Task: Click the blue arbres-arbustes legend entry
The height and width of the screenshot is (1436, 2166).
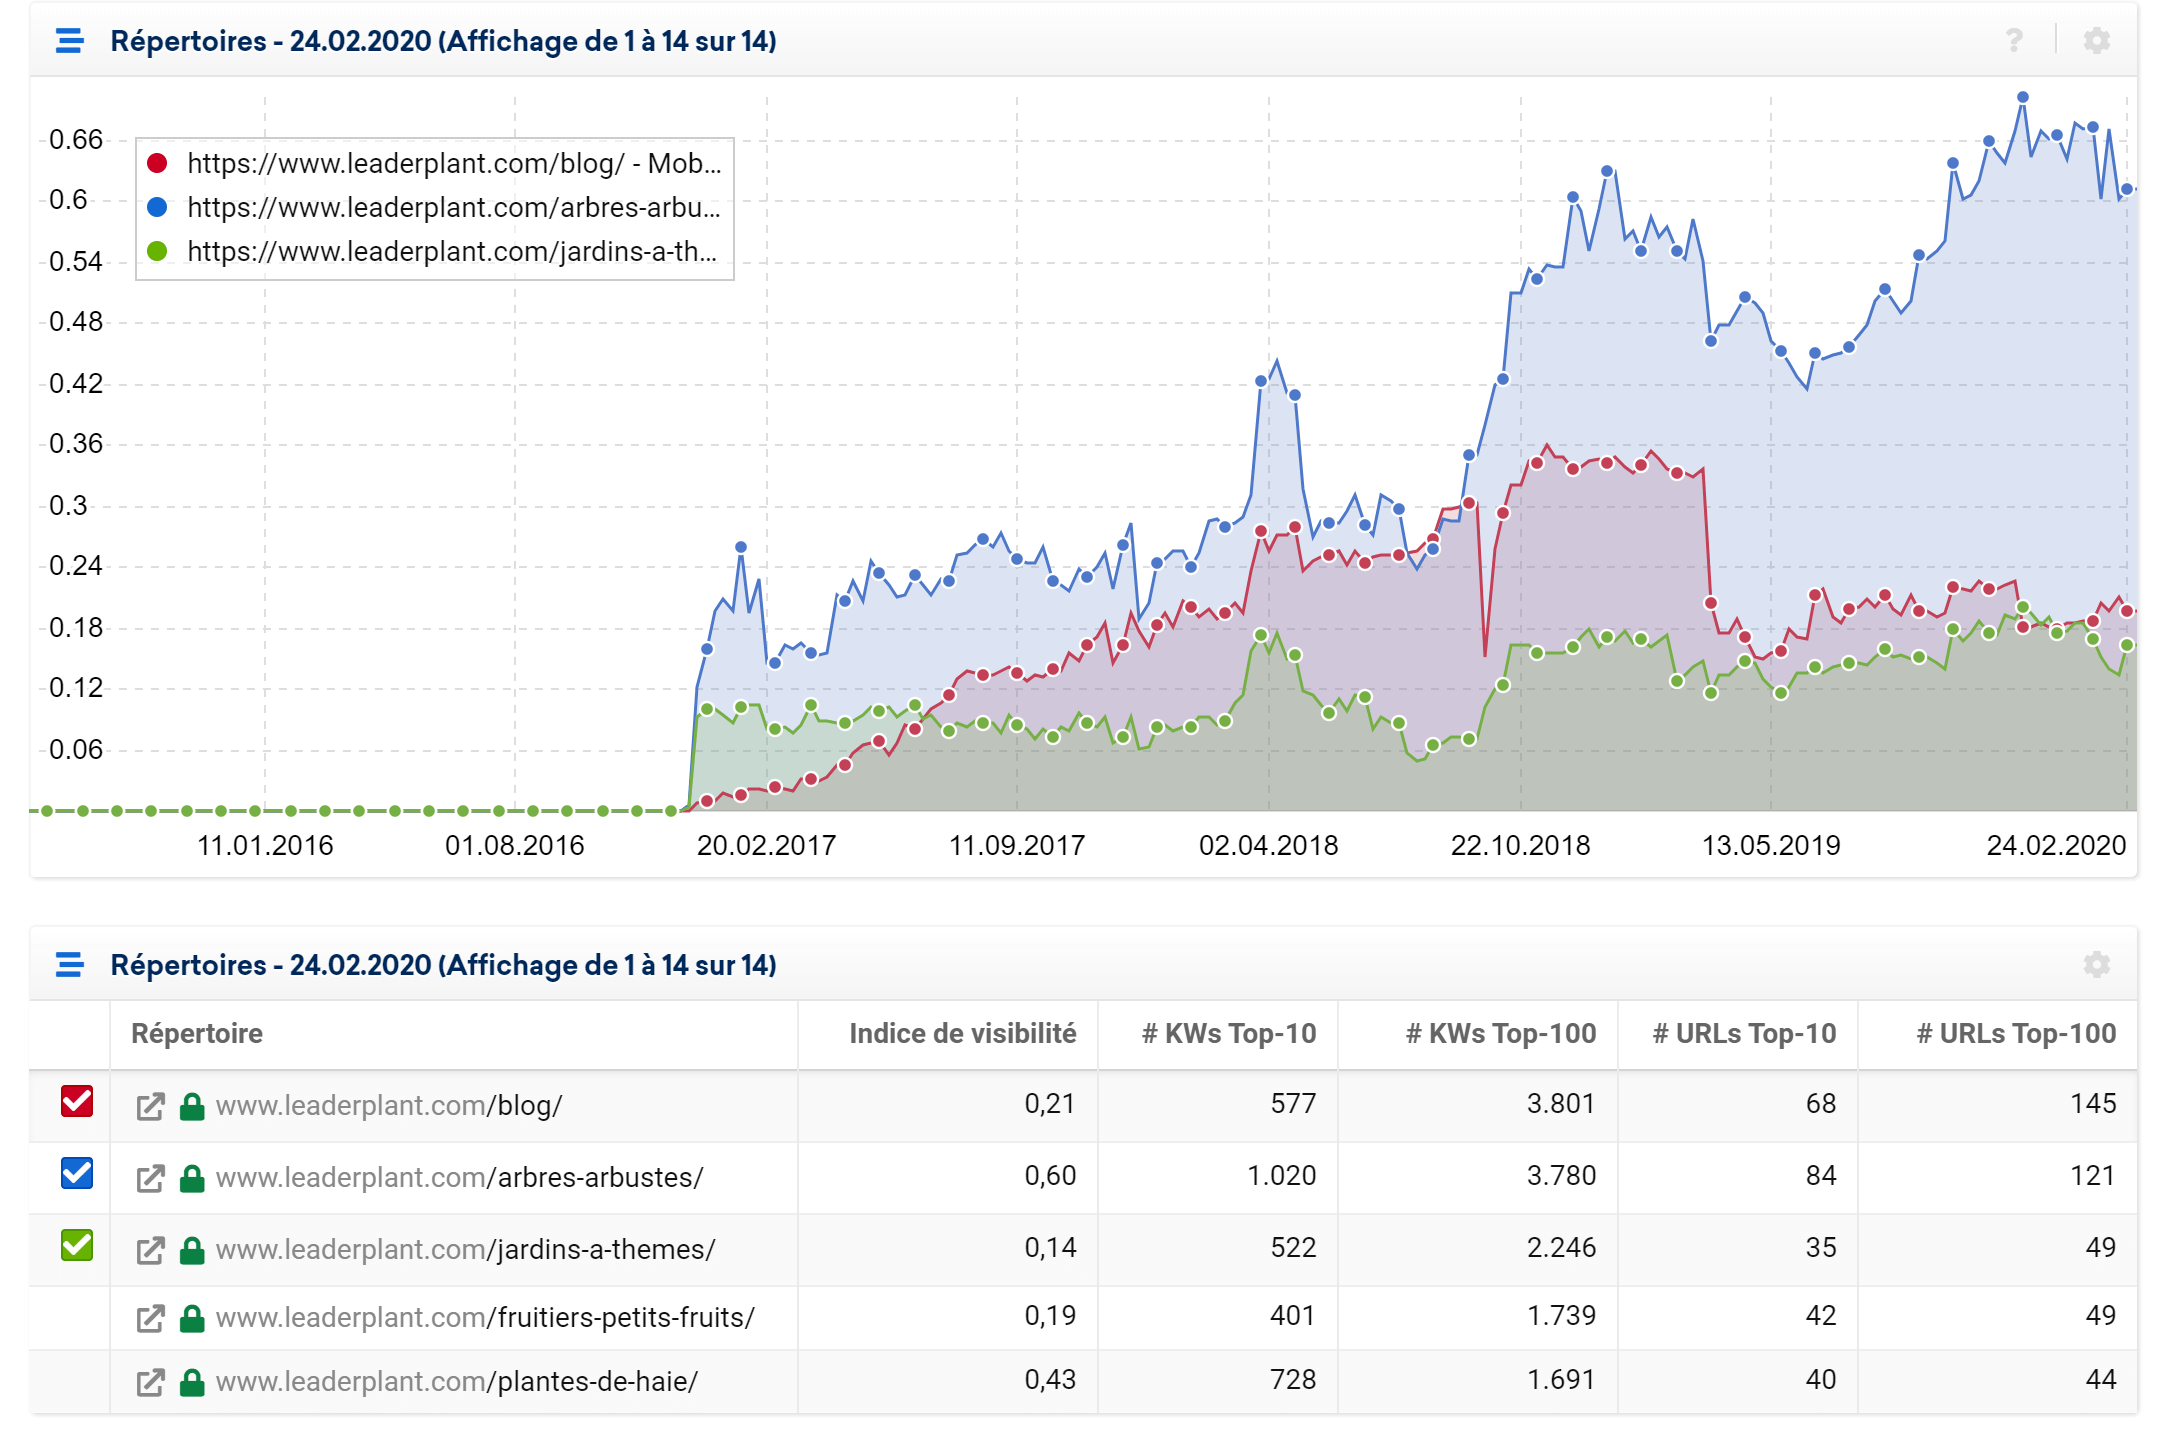Action: [x=452, y=208]
